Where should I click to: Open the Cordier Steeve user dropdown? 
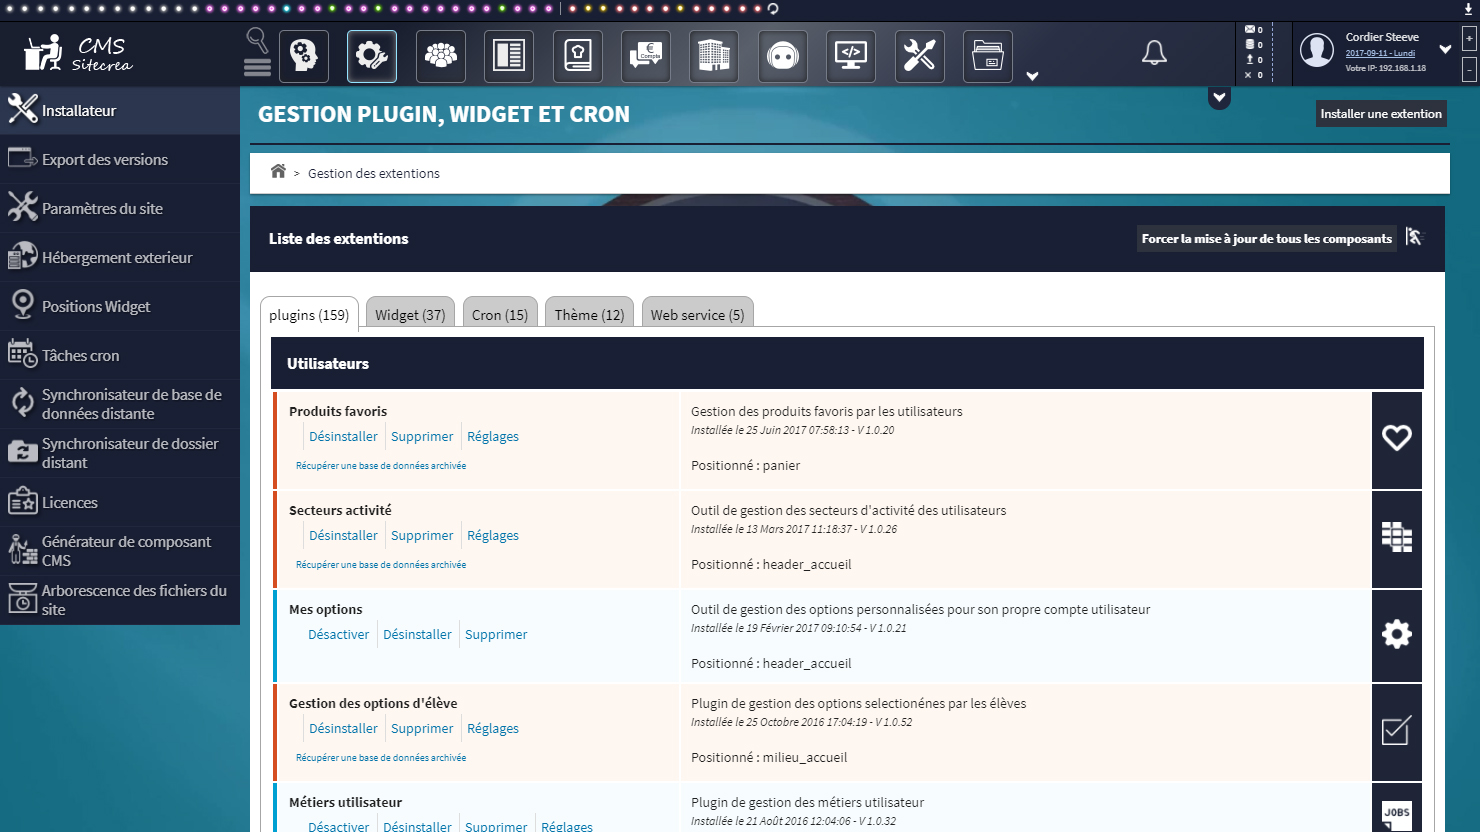pyautogui.click(x=1444, y=49)
